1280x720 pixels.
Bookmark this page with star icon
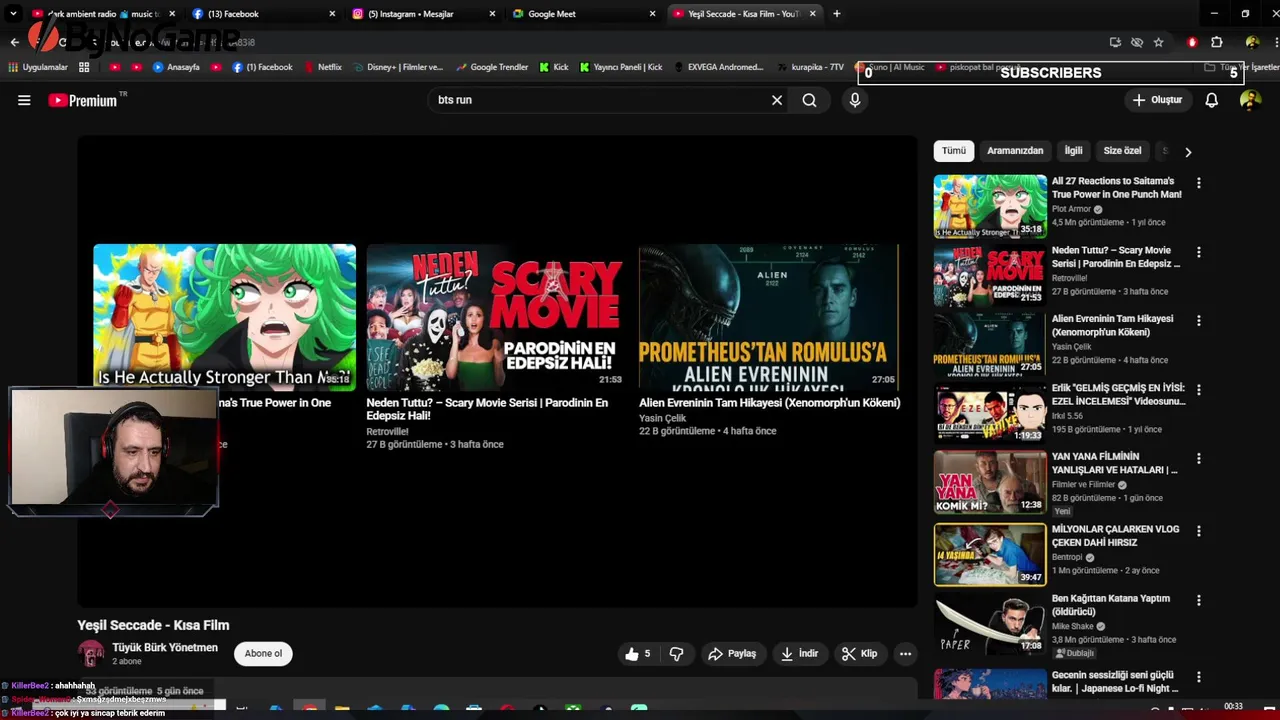click(1158, 42)
